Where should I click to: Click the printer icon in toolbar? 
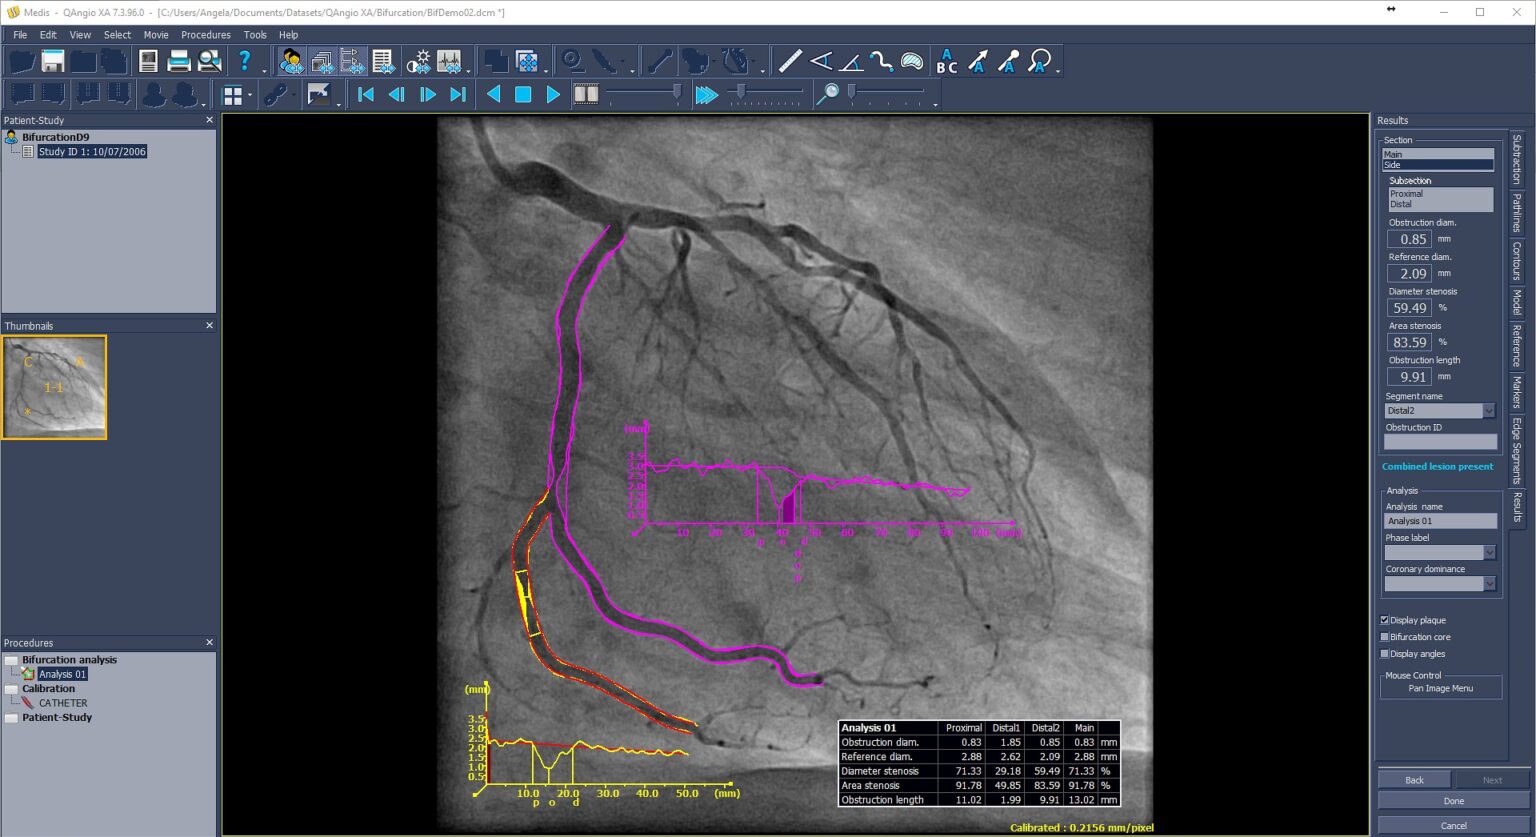(x=179, y=62)
